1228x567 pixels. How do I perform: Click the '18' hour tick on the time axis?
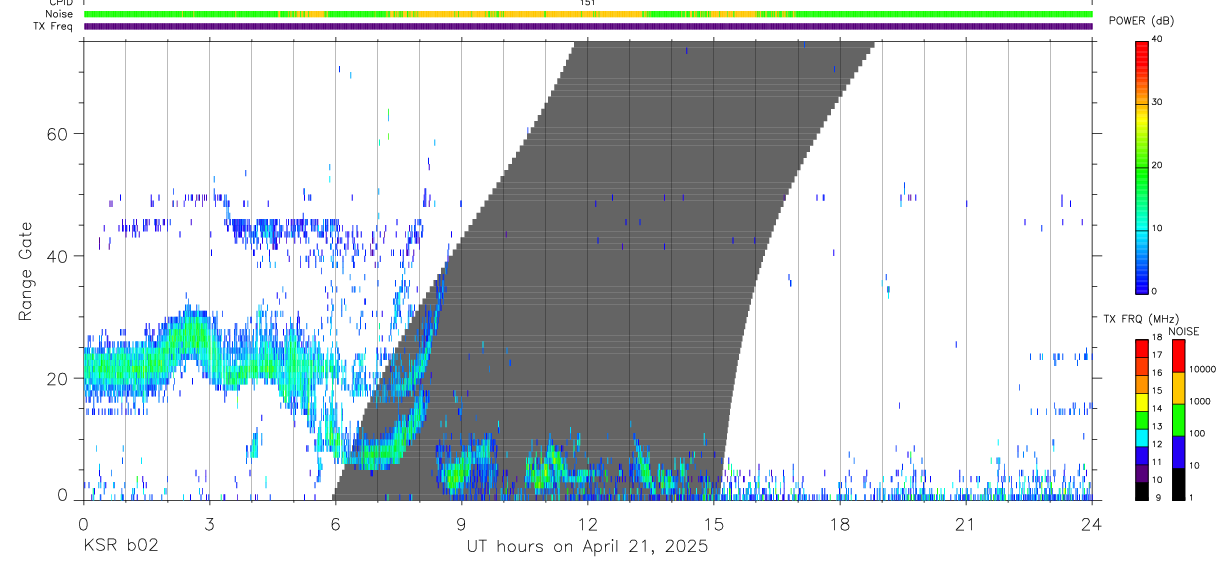coord(839,522)
